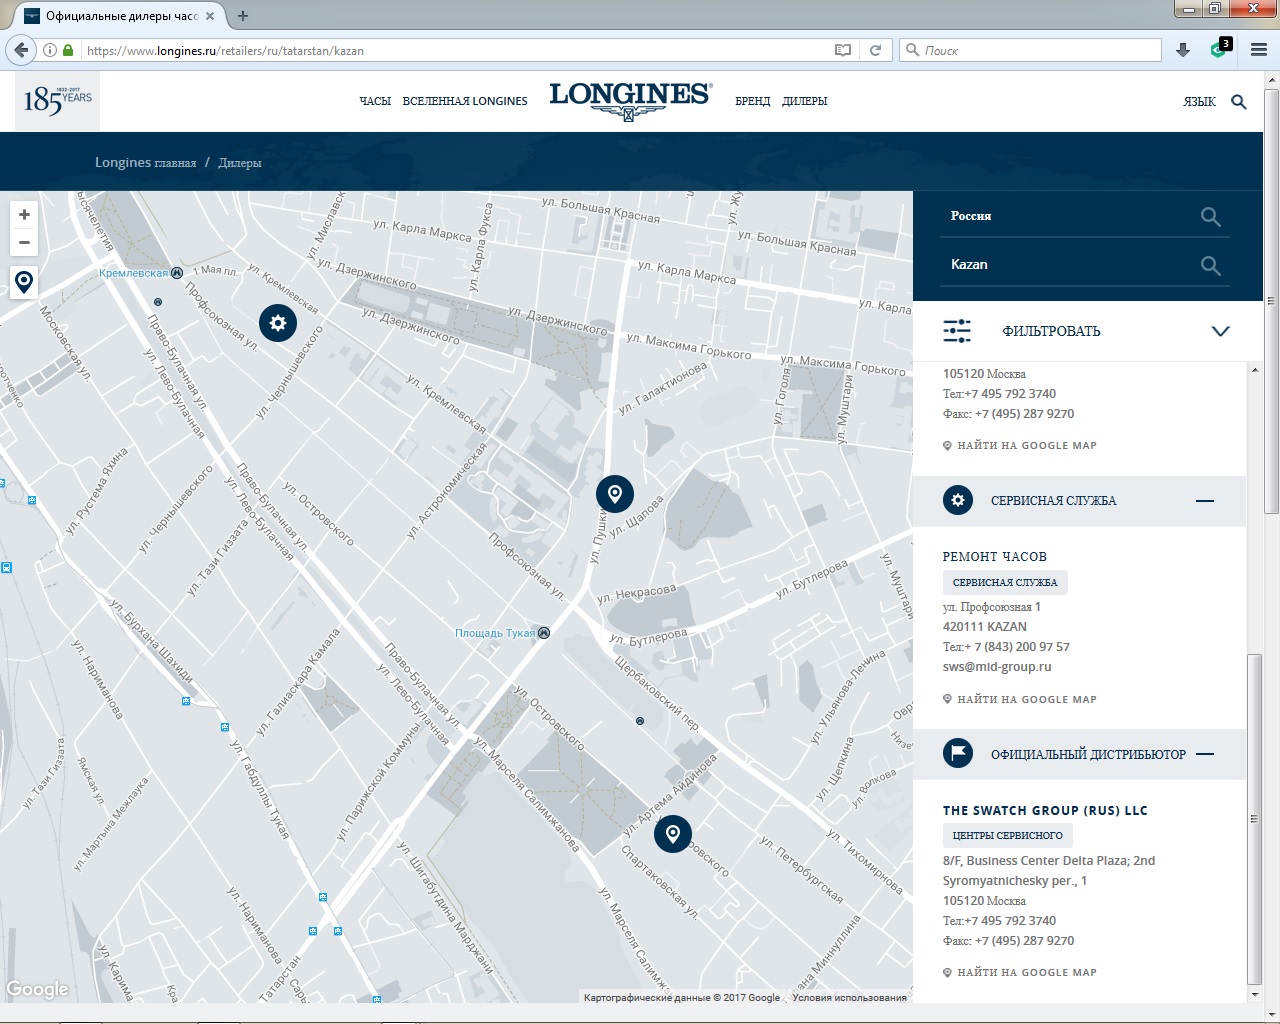
Task: Collapse the Сервисная служба section
Action: [x=1205, y=500]
